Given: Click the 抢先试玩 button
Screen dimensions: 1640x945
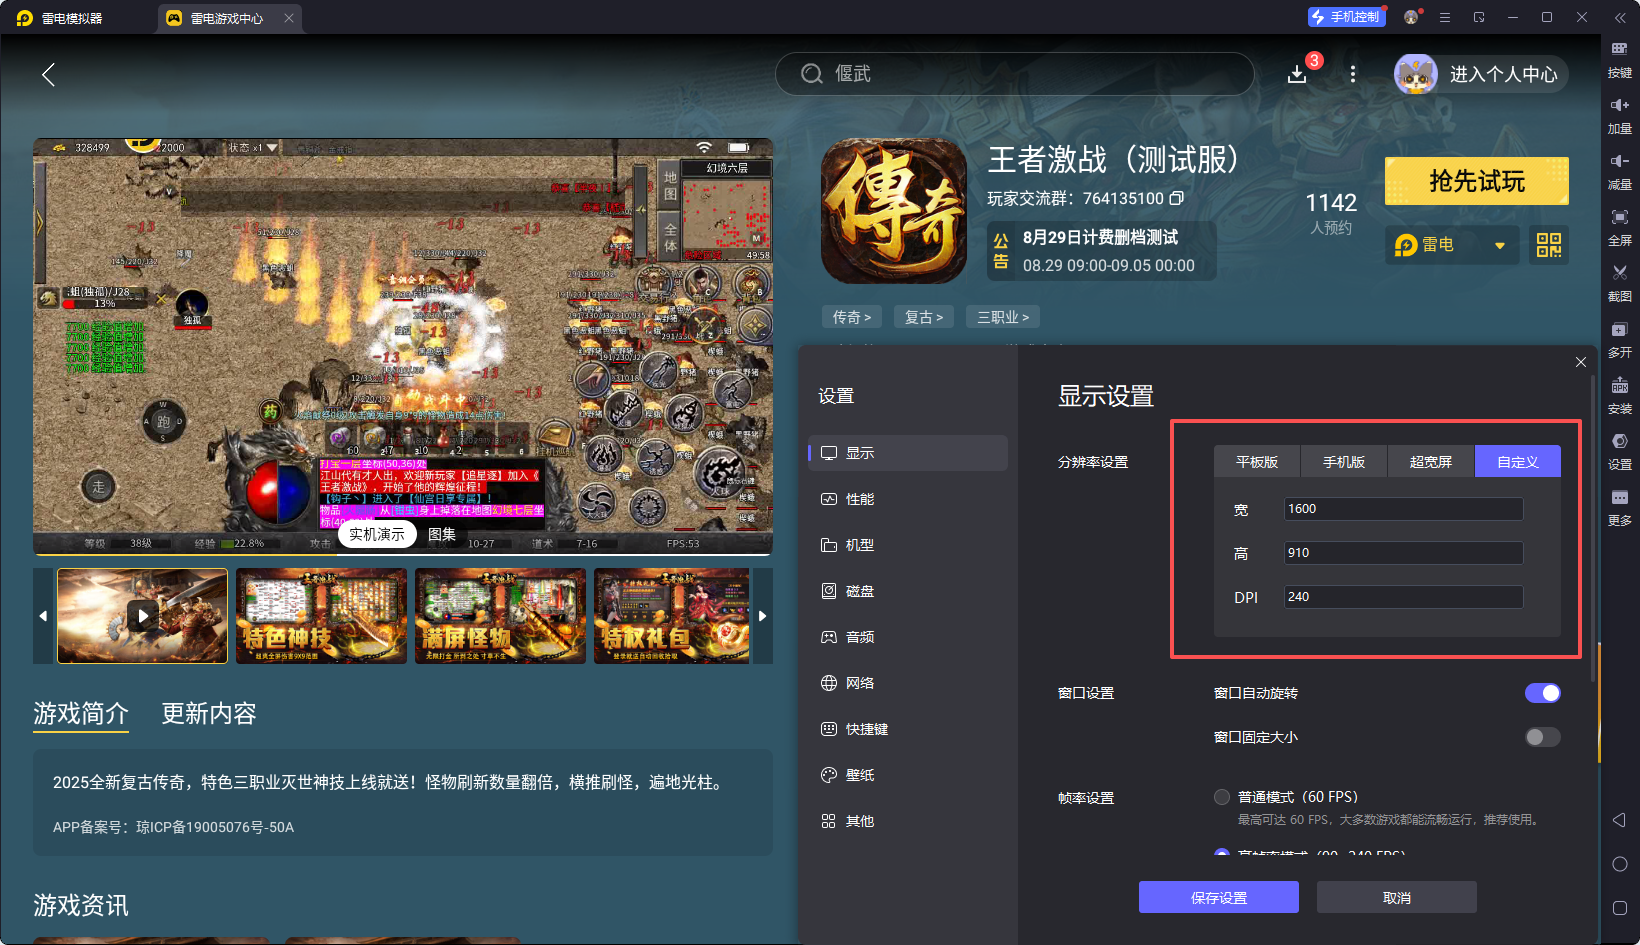Looking at the screenshot, I should (x=1477, y=181).
